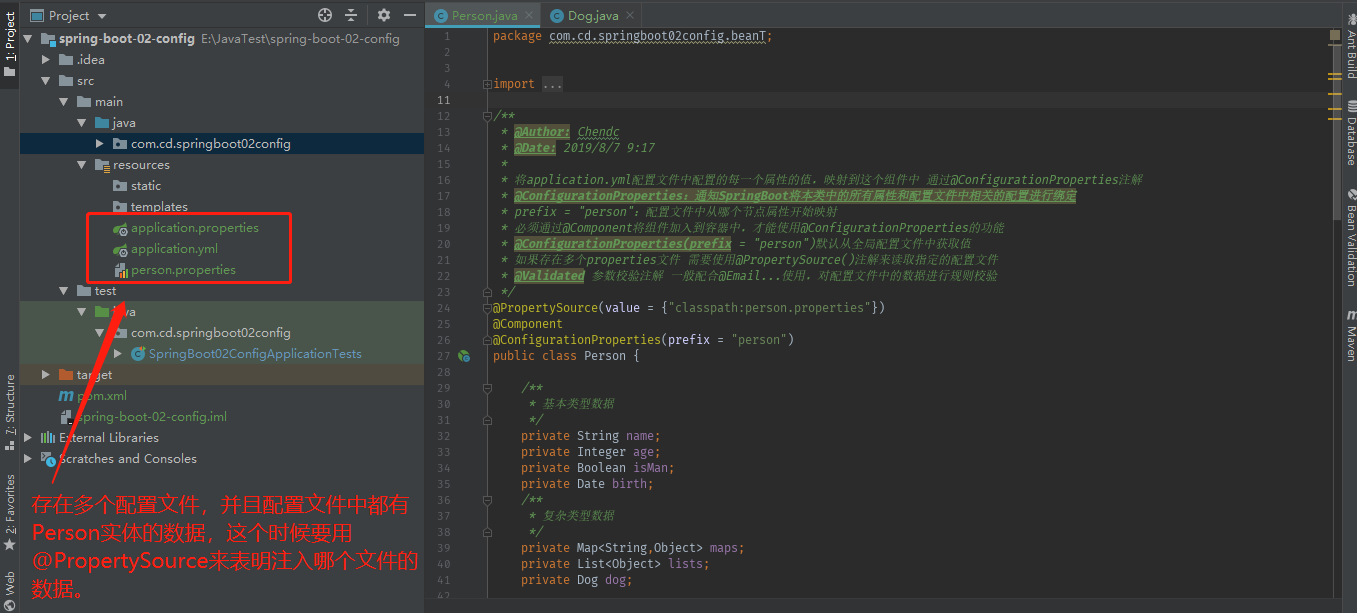Switch to the Dog.java tab
The image size is (1357, 613).
(593, 16)
